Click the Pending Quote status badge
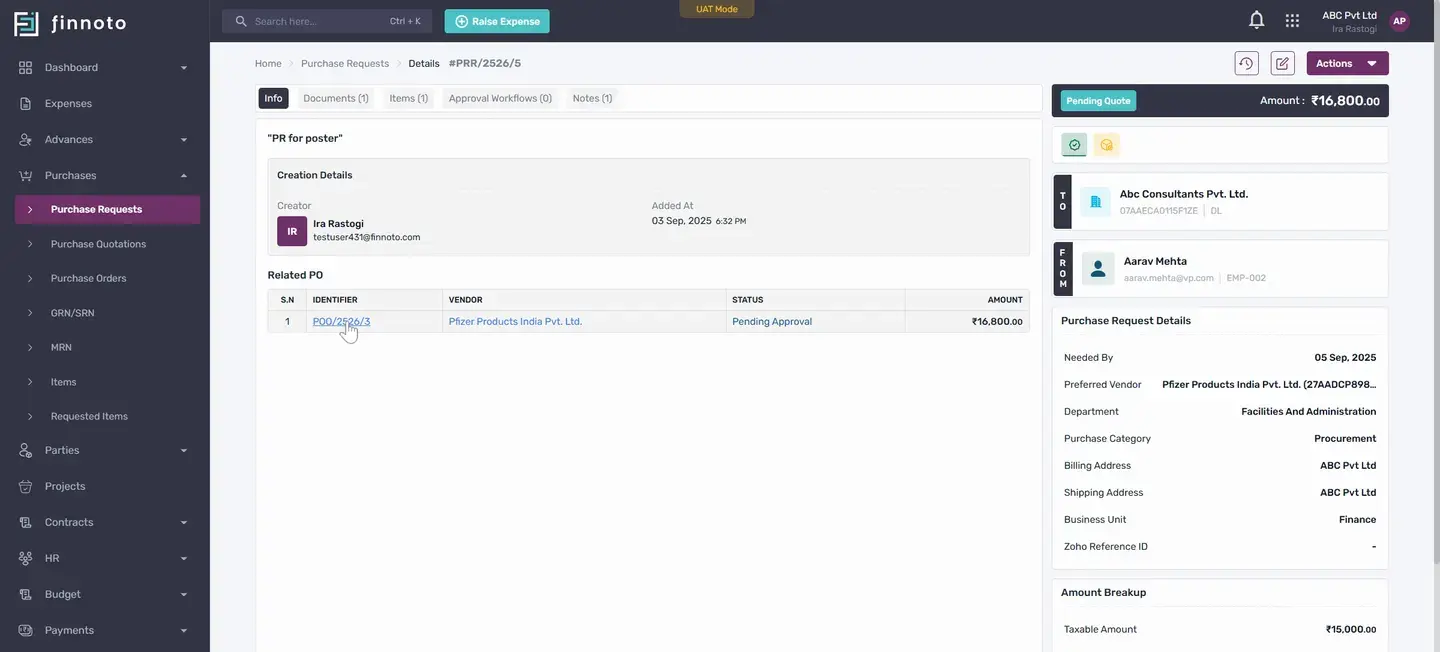Image resolution: width=1440 pixels, height=652 pixels. [x=1098, y=101]
